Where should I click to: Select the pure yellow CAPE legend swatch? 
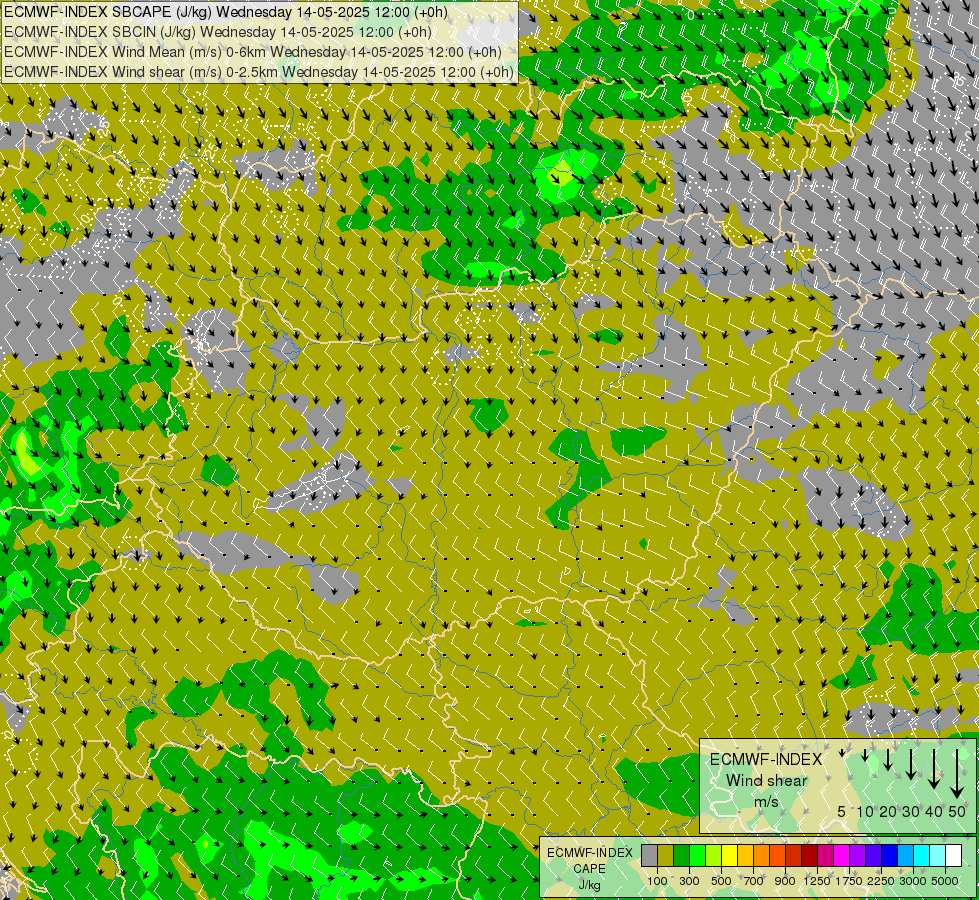pos(730,856)
